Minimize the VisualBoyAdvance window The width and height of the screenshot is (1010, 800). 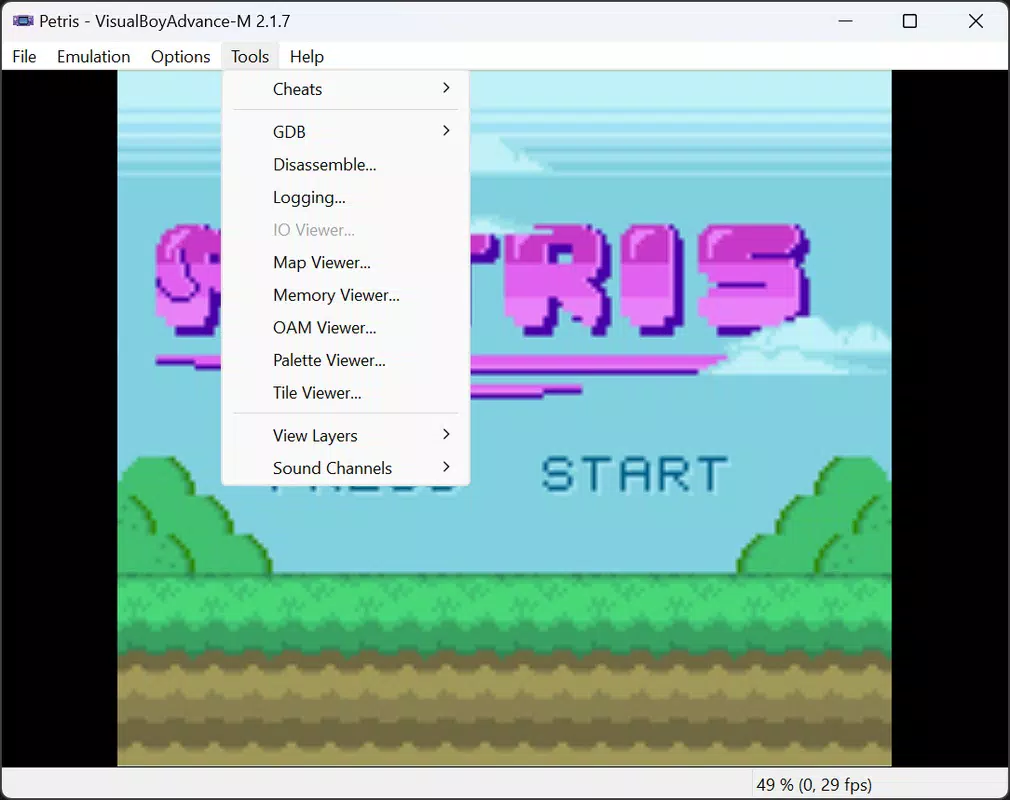click(846, 21)
